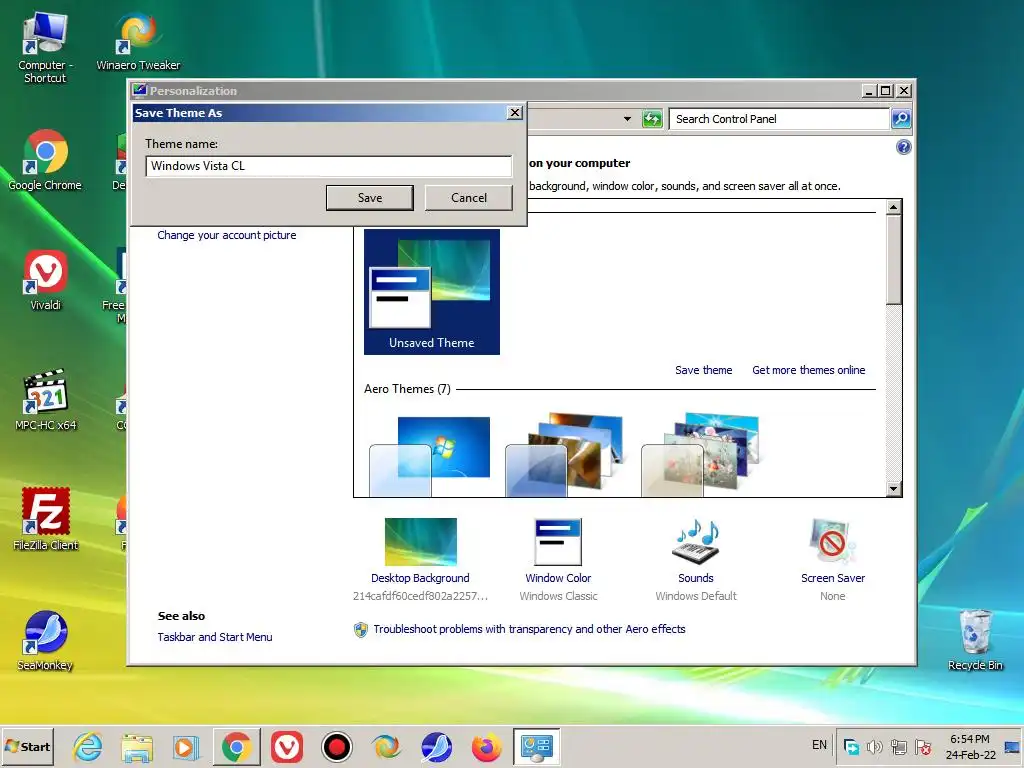Open the blue Help question icon
This screenshot has height=768, width=1024.
(x=903, y=147)
